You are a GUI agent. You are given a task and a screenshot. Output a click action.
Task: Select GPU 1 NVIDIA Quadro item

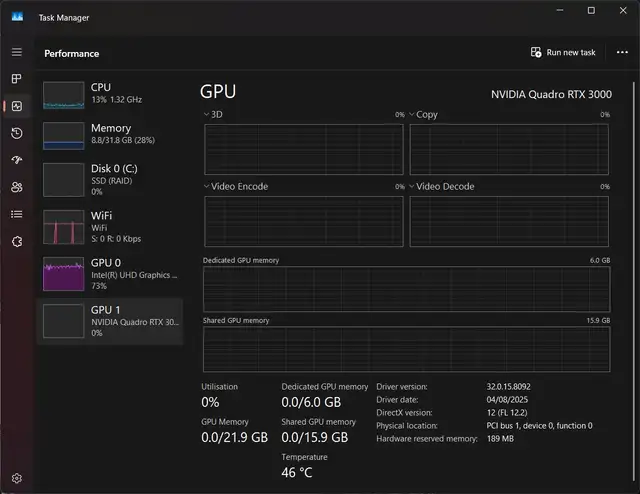tap(110, 321)
